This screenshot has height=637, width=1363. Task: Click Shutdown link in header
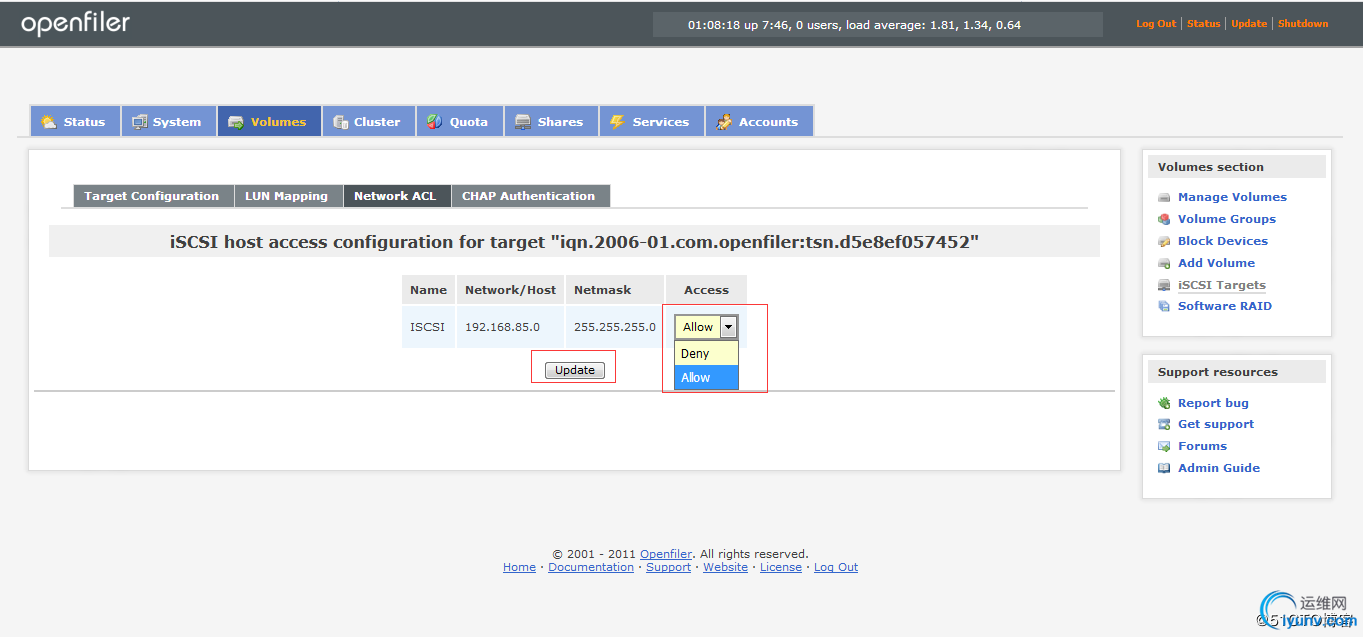coord(1303,24)
